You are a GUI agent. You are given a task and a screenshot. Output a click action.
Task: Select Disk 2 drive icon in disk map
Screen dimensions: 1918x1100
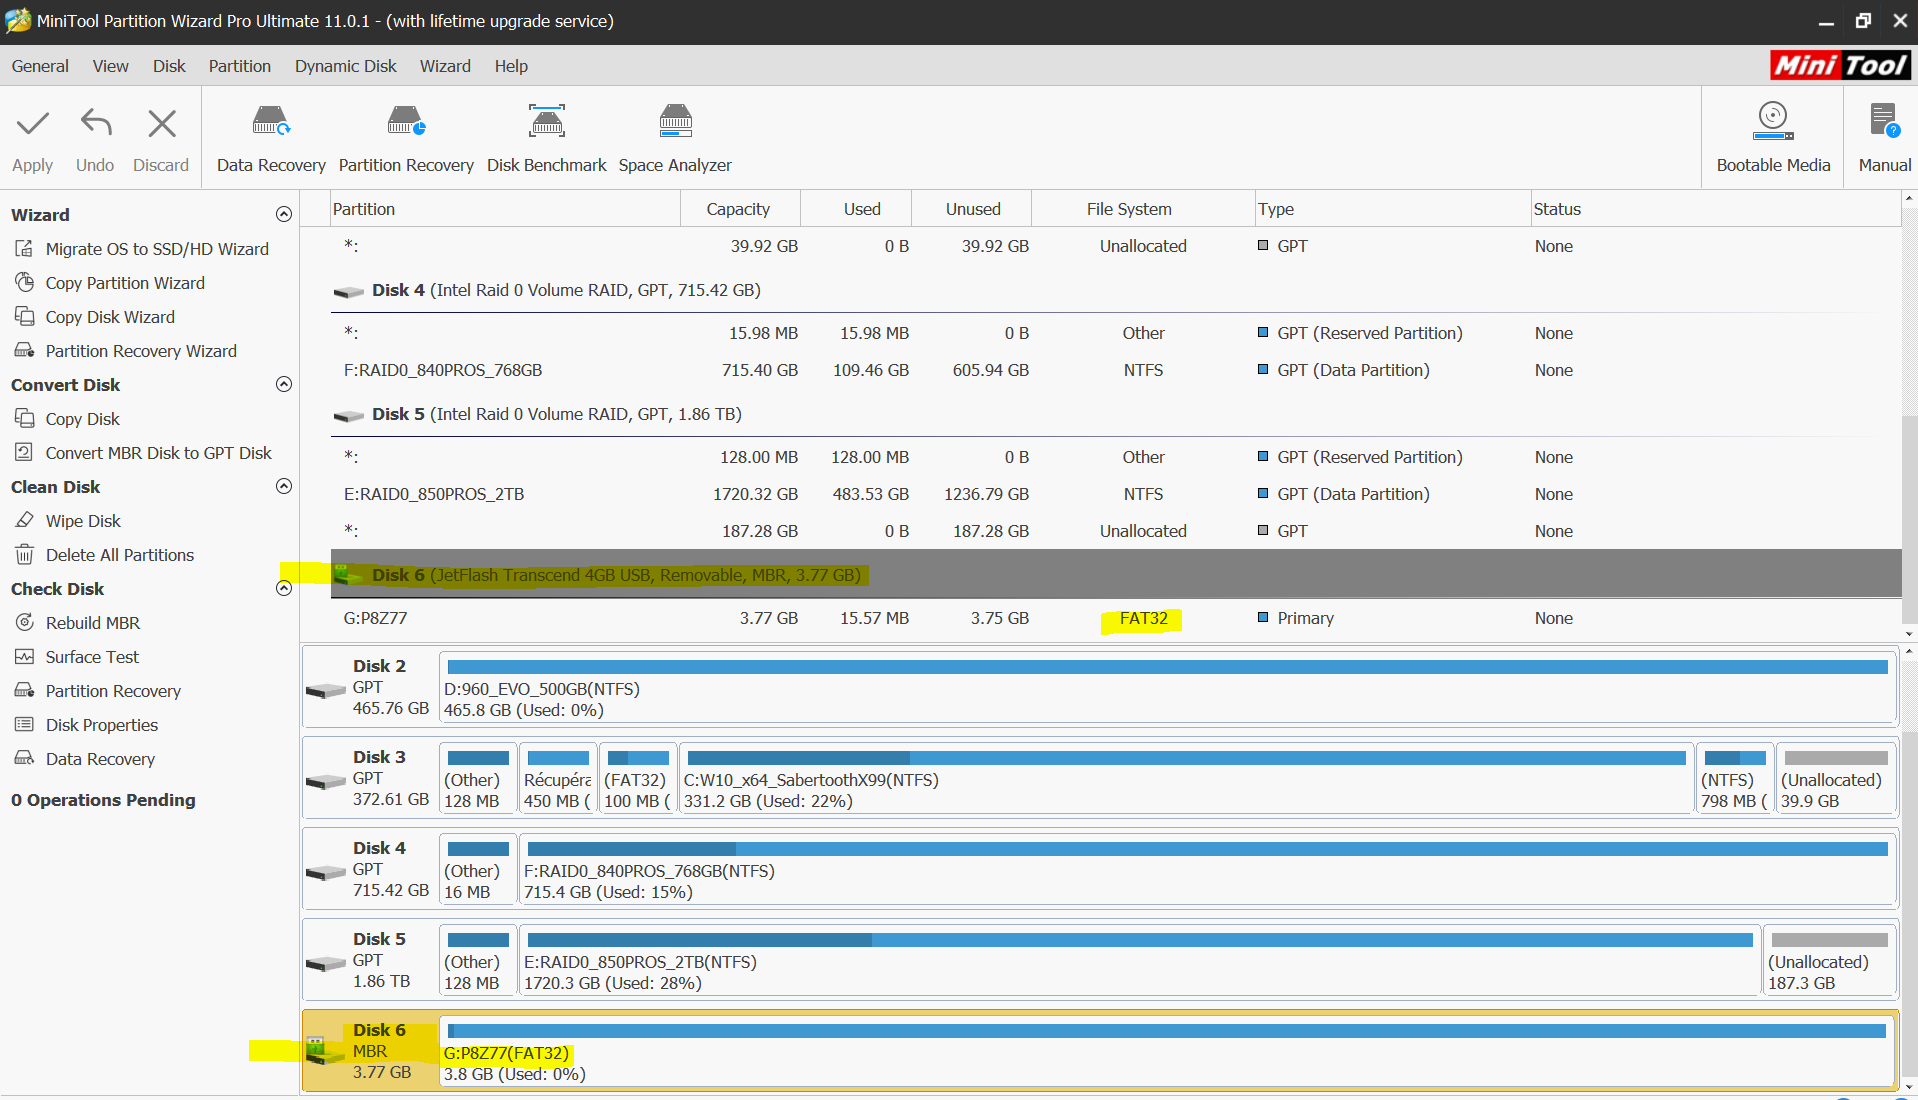pos(326,690)
